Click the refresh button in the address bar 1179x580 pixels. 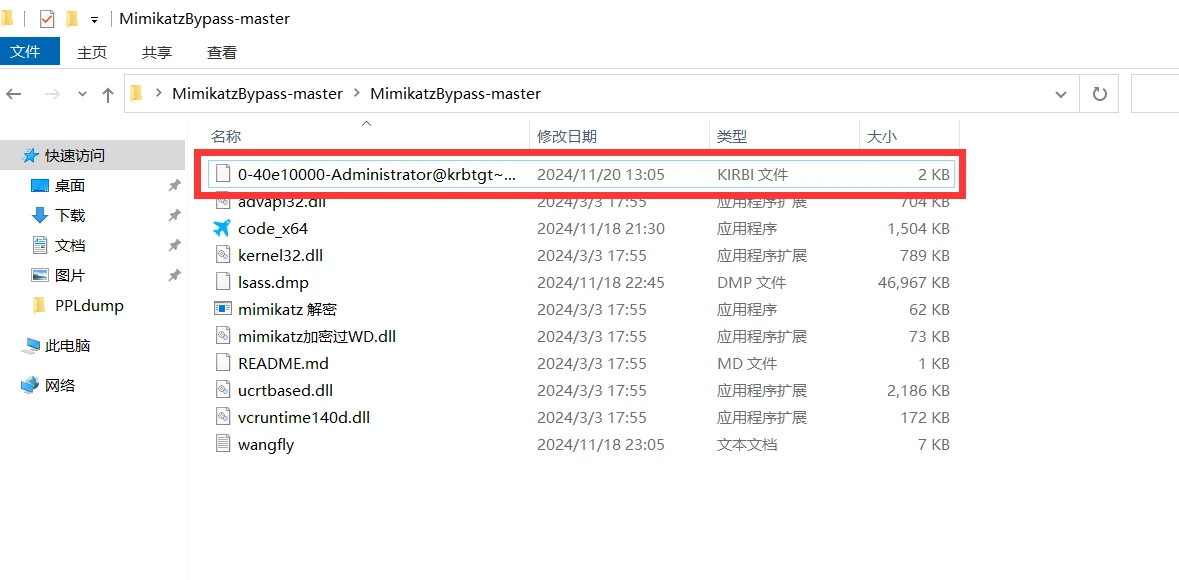click(x=1099, y=94)
